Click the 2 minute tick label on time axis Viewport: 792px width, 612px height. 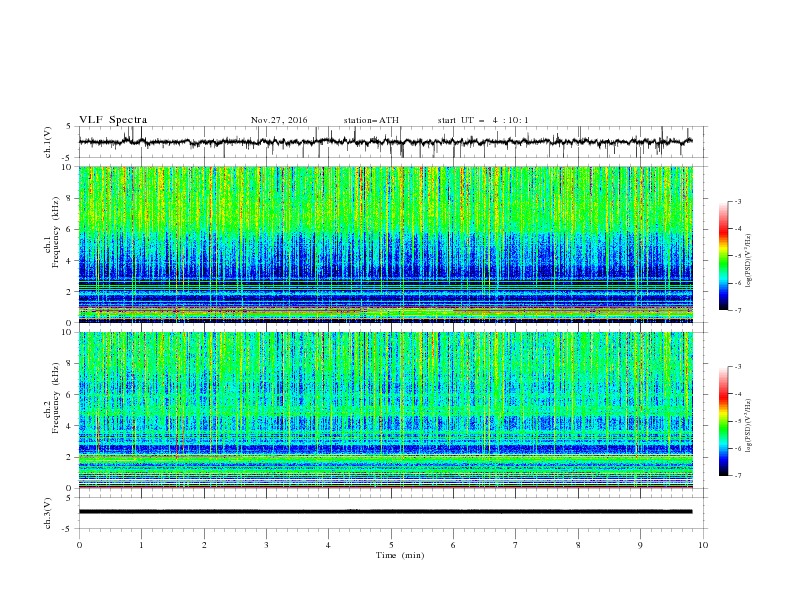tap(204, 545)
